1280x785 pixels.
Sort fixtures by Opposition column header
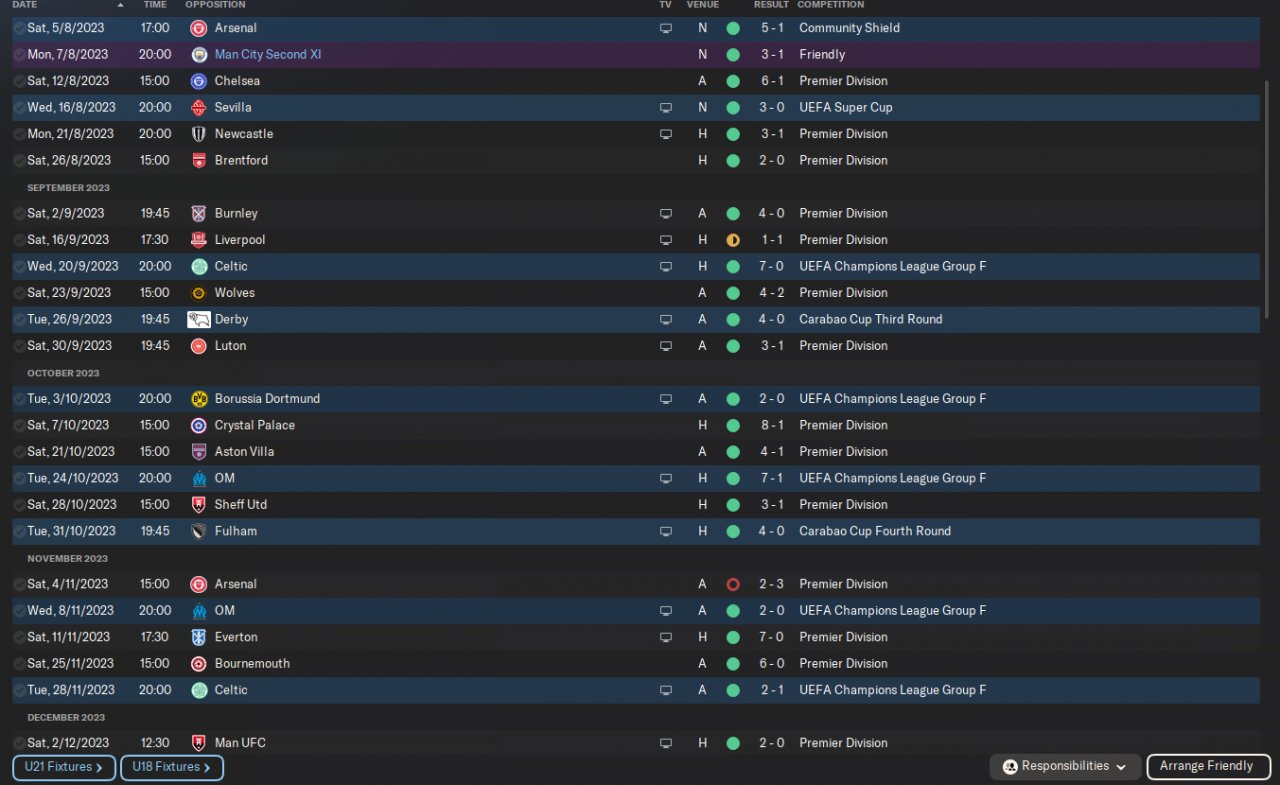click(x=215, y=5)
